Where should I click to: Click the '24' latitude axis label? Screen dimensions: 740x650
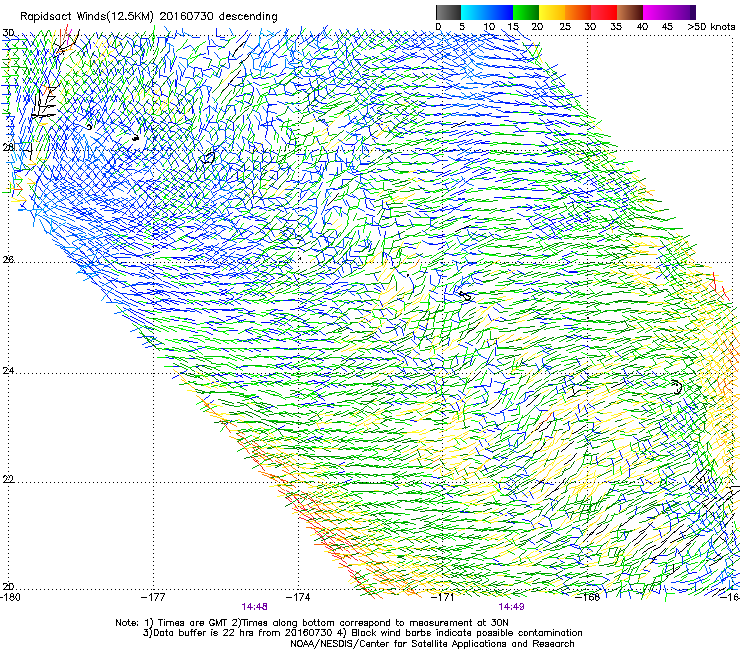pyautogui.click(x=8, y=371)
